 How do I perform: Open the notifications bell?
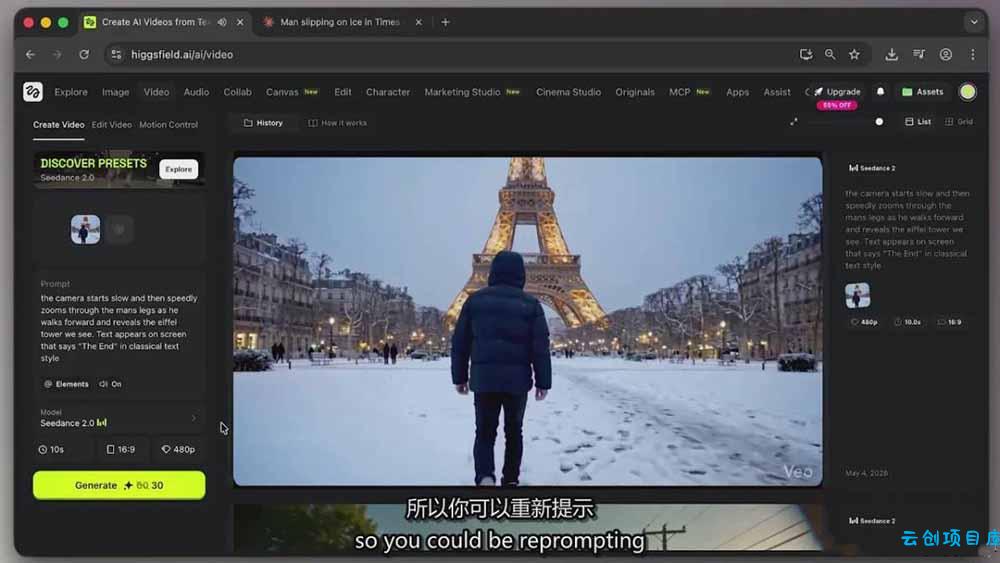click(x=880, y=92)
